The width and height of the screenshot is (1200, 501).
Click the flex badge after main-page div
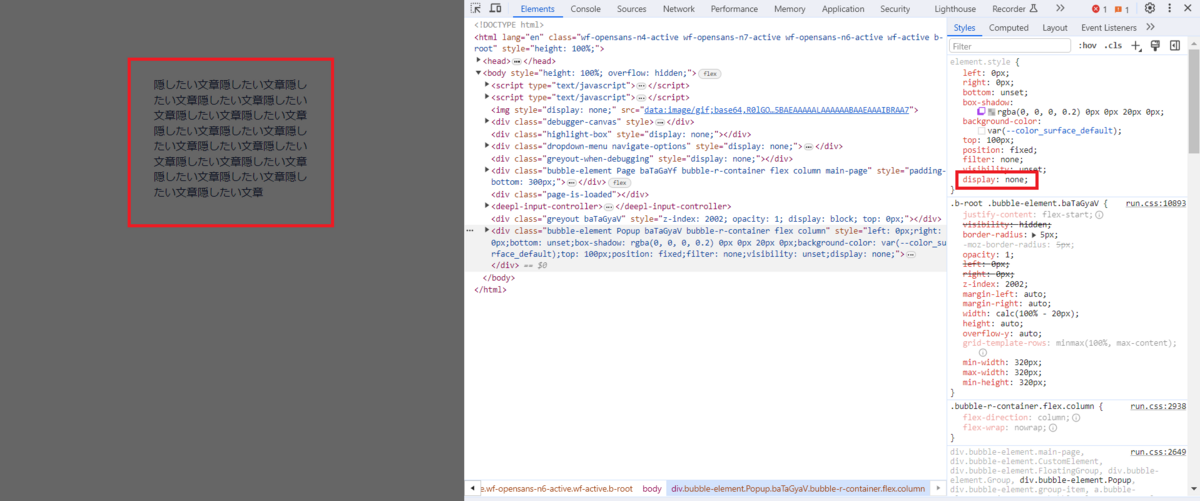pyautogui.click(x=620, y=184)
